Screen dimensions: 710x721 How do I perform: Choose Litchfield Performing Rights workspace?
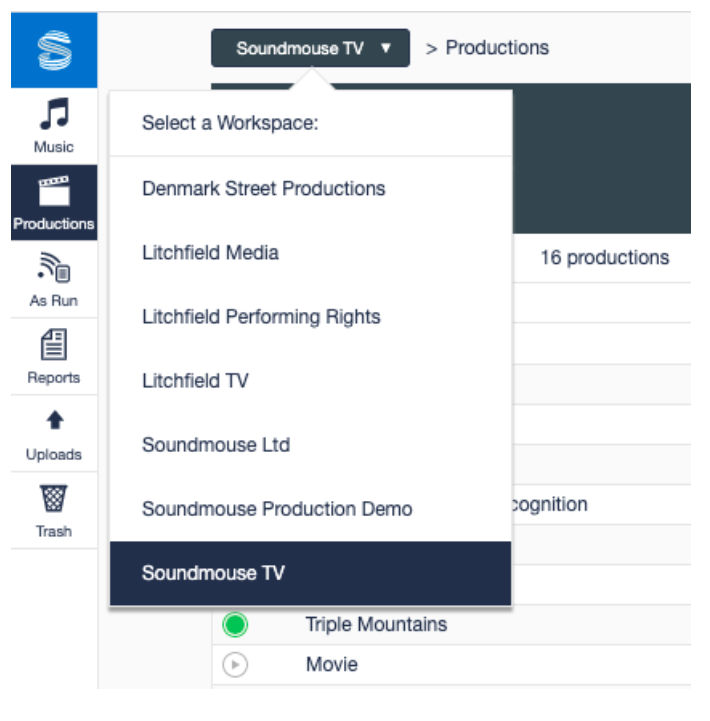[310, 316]
